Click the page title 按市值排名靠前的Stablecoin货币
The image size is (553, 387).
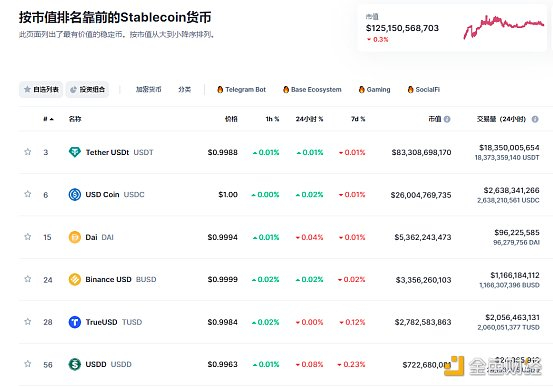pyautogui.click(x=115, y=17)
